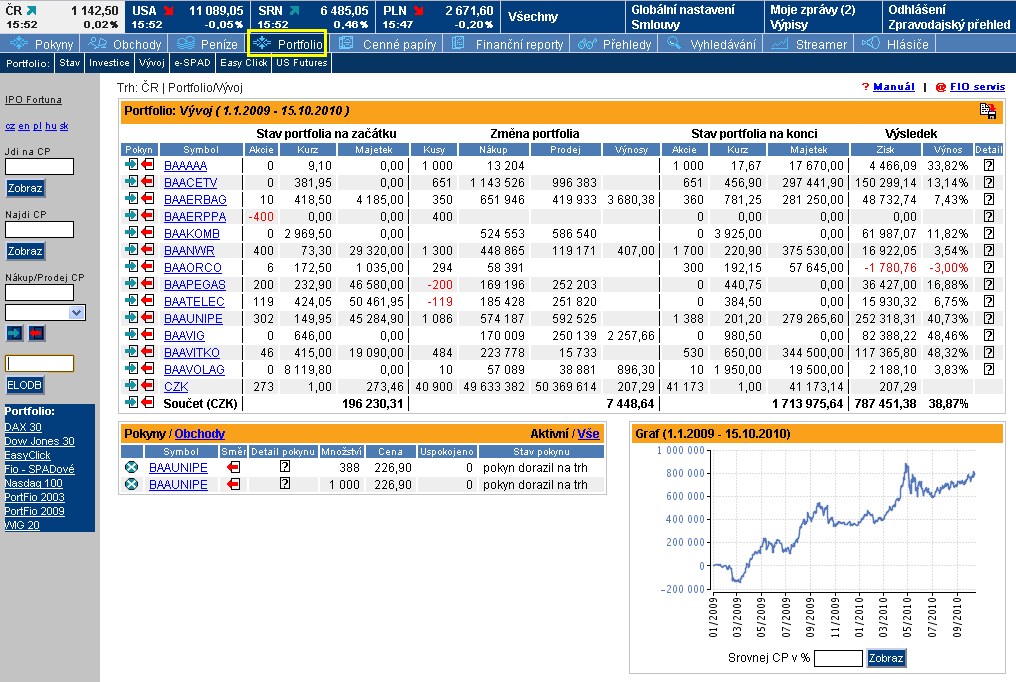Image resolution: width=1016 pixels, height=682 pixels.
Task: Open the CZK symbol link
Action: point(176,387)
